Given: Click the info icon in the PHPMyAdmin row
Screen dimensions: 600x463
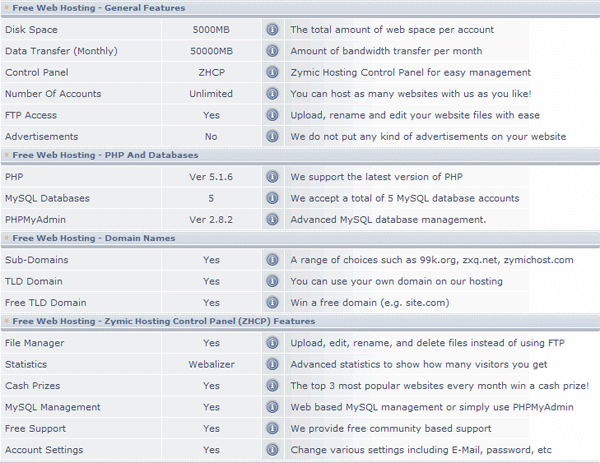Looking at the screenshot, I should pos(272,220).
